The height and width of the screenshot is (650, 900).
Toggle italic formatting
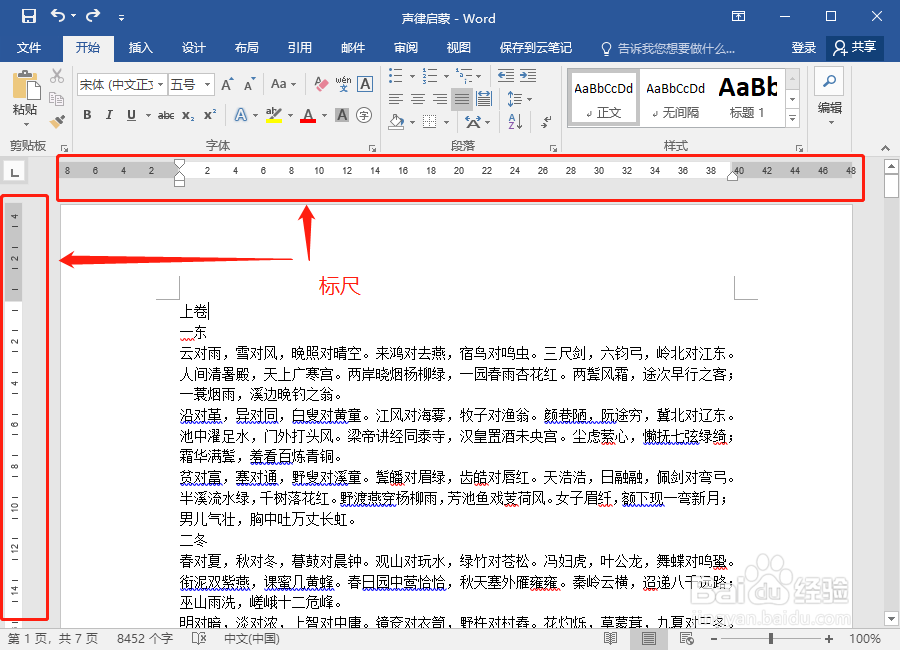tap(109, 115)
